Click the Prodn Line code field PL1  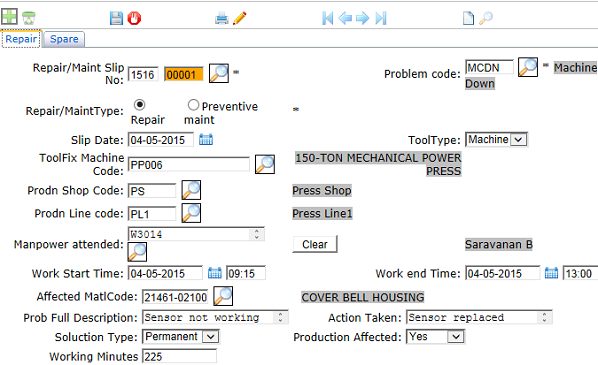[x=152, y=214]
